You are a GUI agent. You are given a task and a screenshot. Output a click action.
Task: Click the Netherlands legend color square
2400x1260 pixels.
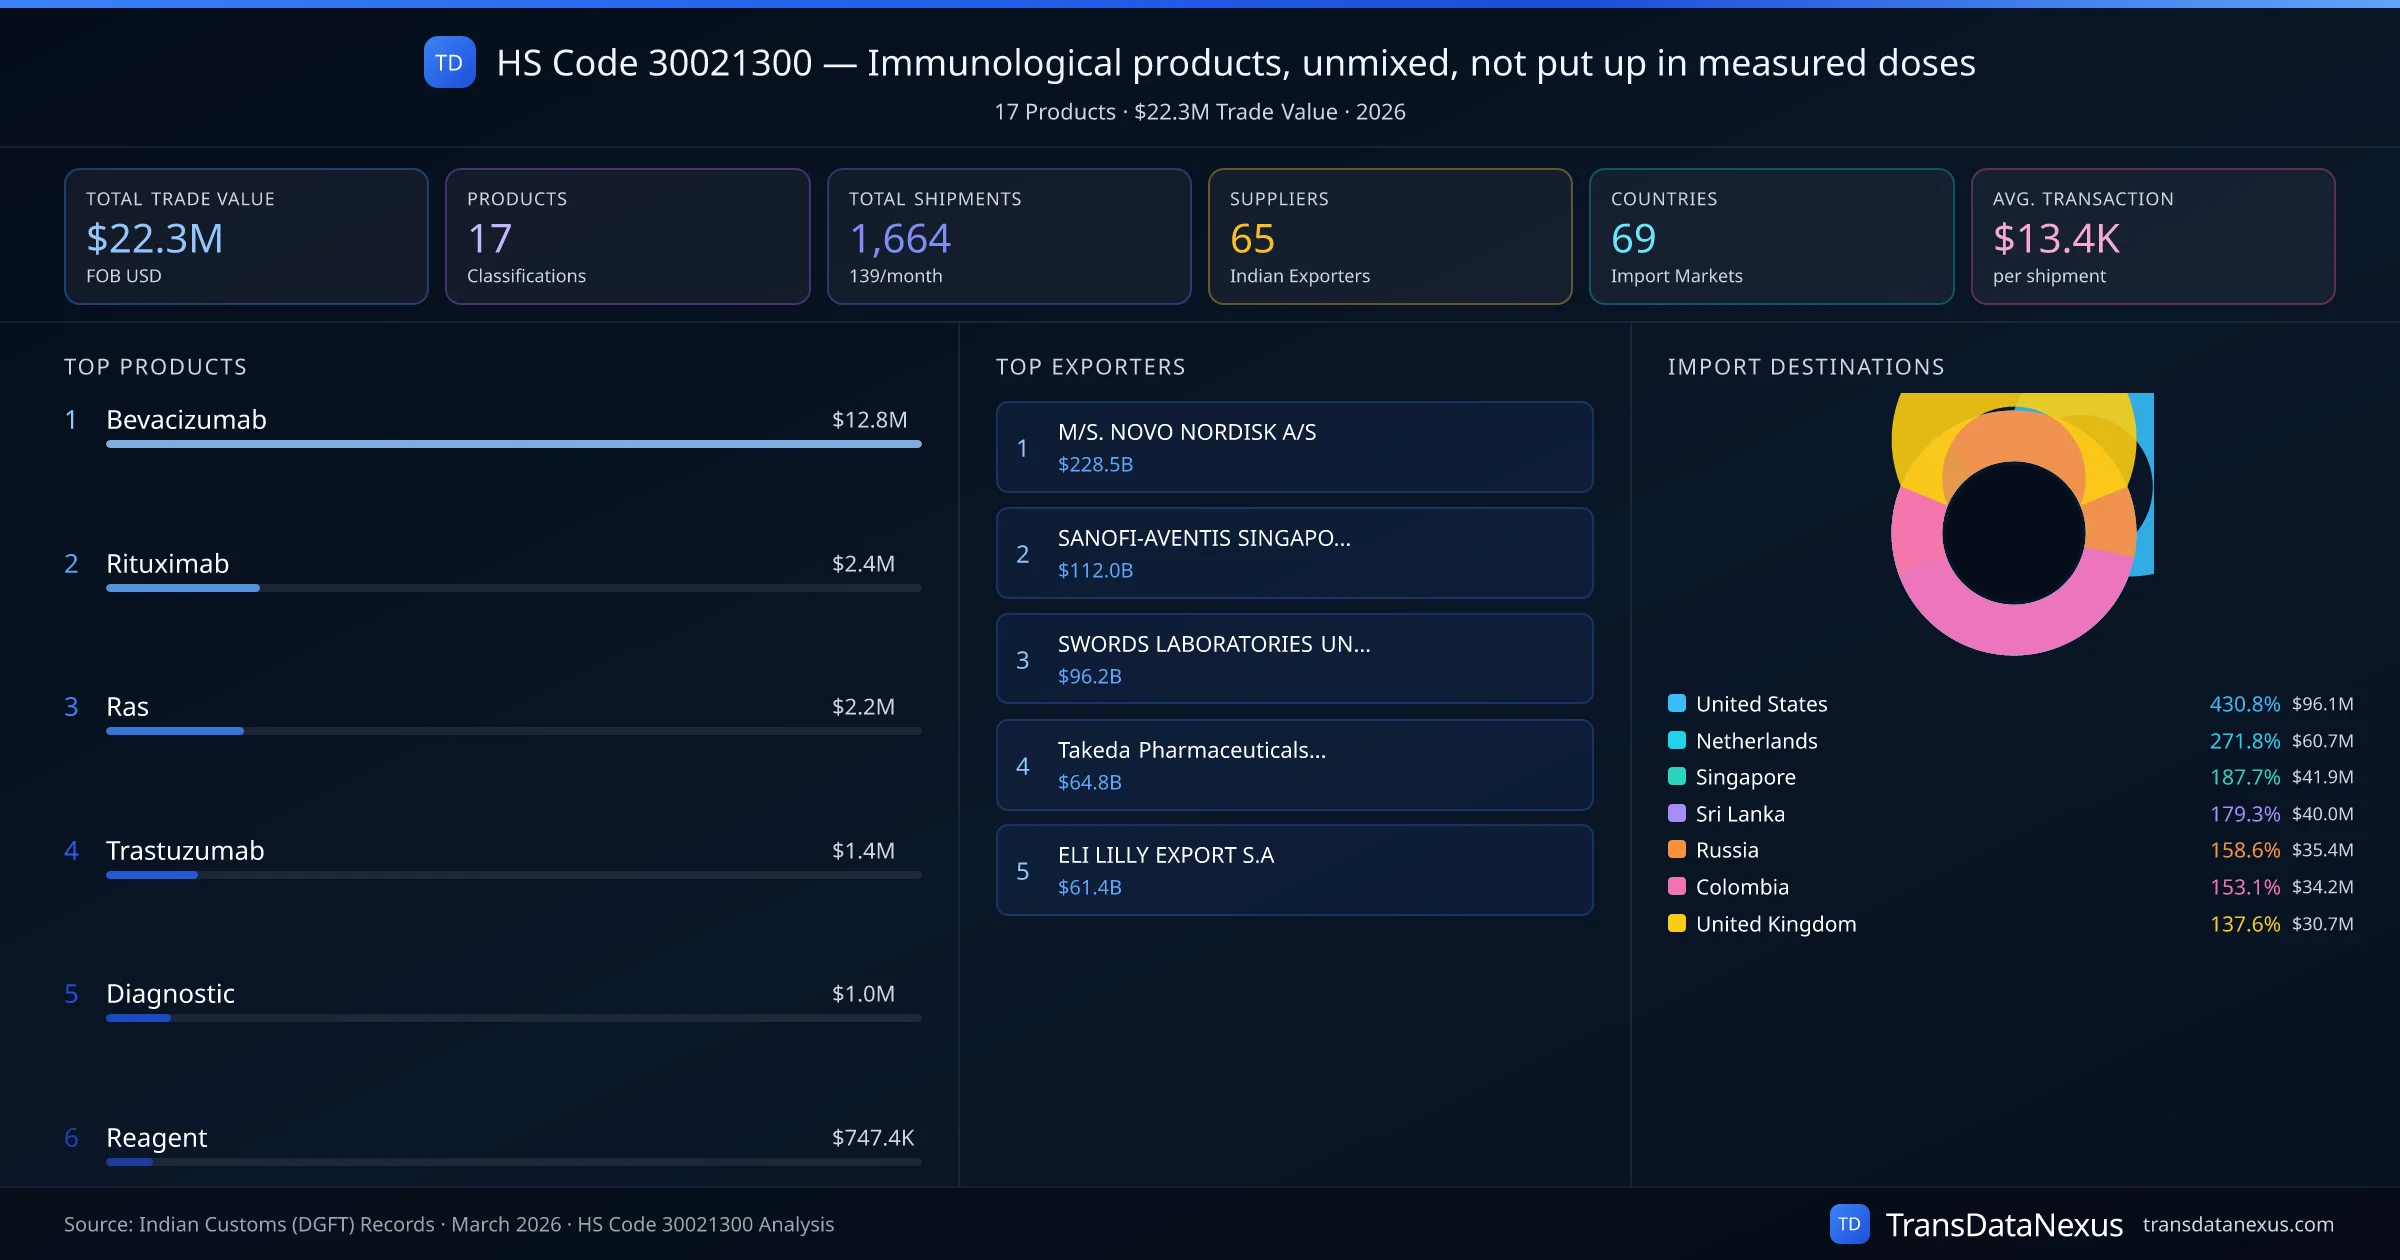[1677, 740]
